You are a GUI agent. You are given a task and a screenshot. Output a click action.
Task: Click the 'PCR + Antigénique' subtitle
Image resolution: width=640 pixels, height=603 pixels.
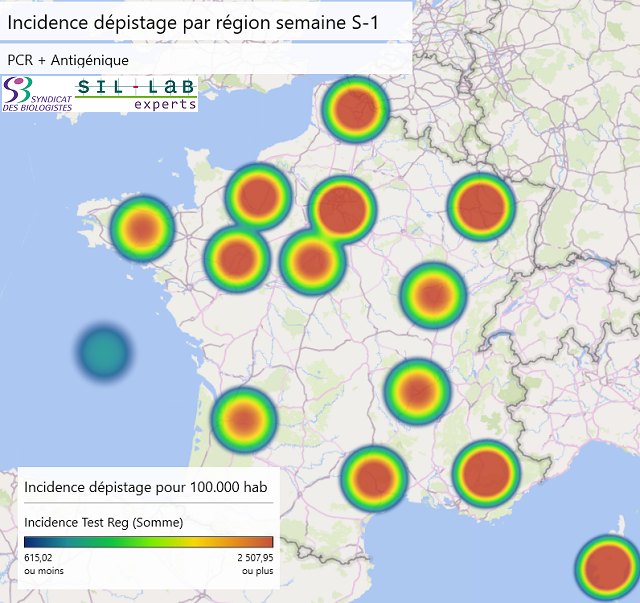coord(68,60)
